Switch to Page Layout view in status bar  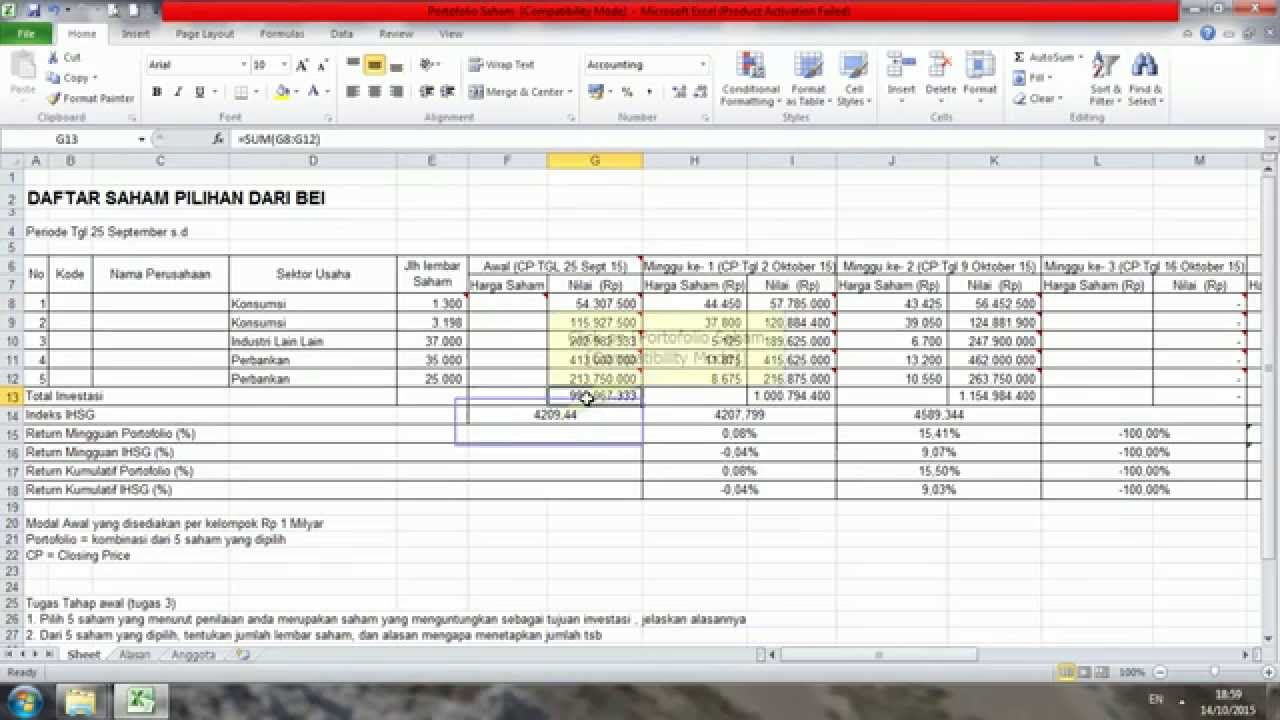pos(1083,673)
